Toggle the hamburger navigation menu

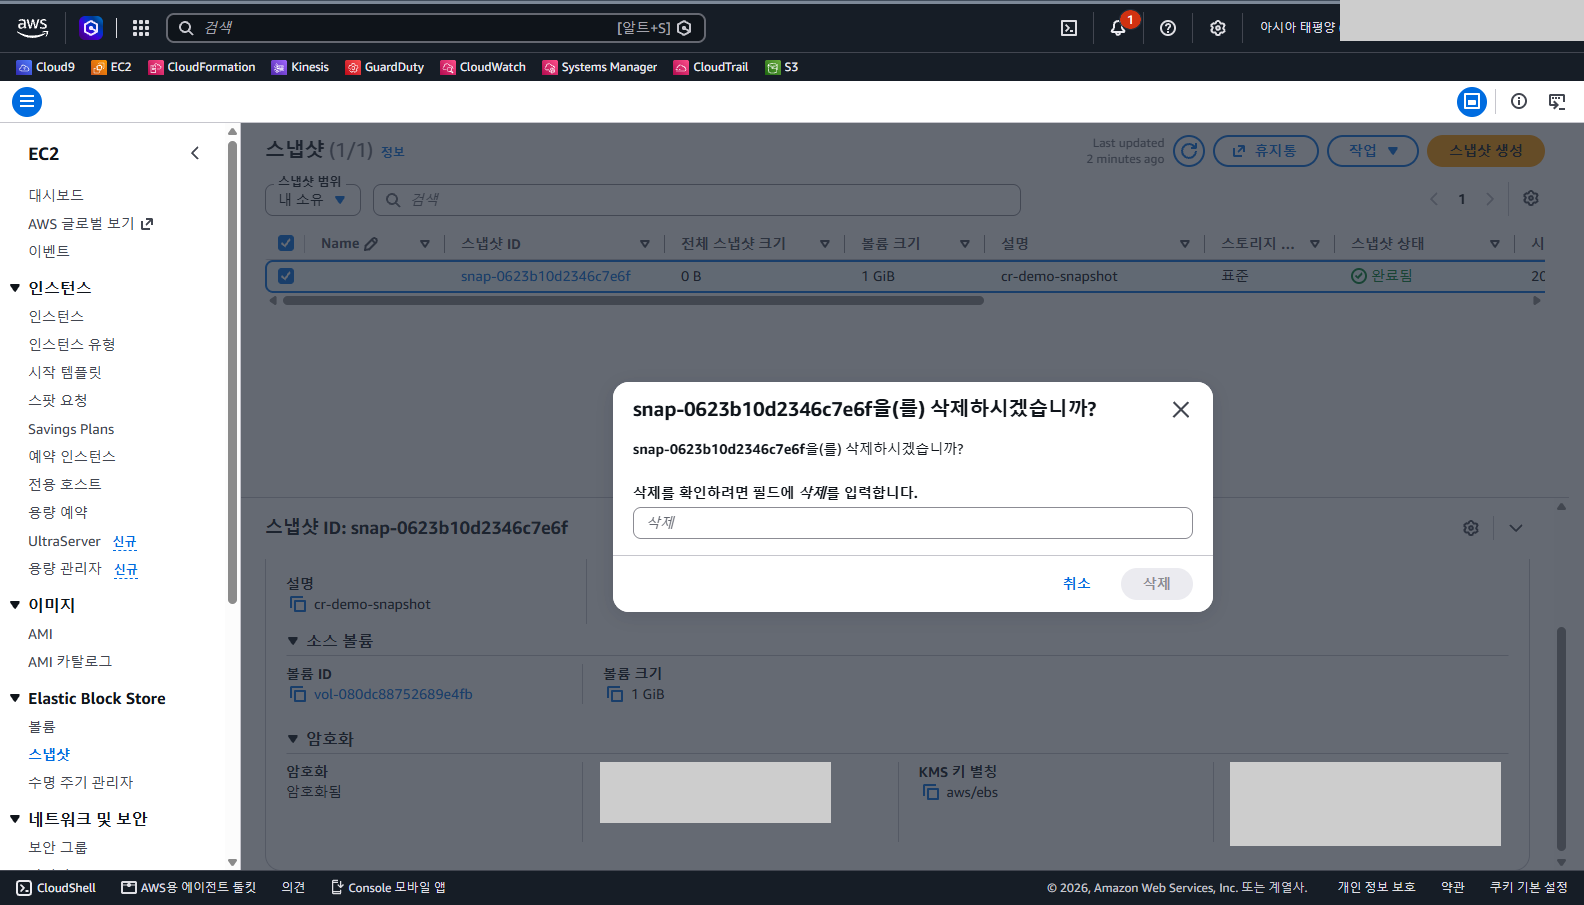tap(27, 101)
